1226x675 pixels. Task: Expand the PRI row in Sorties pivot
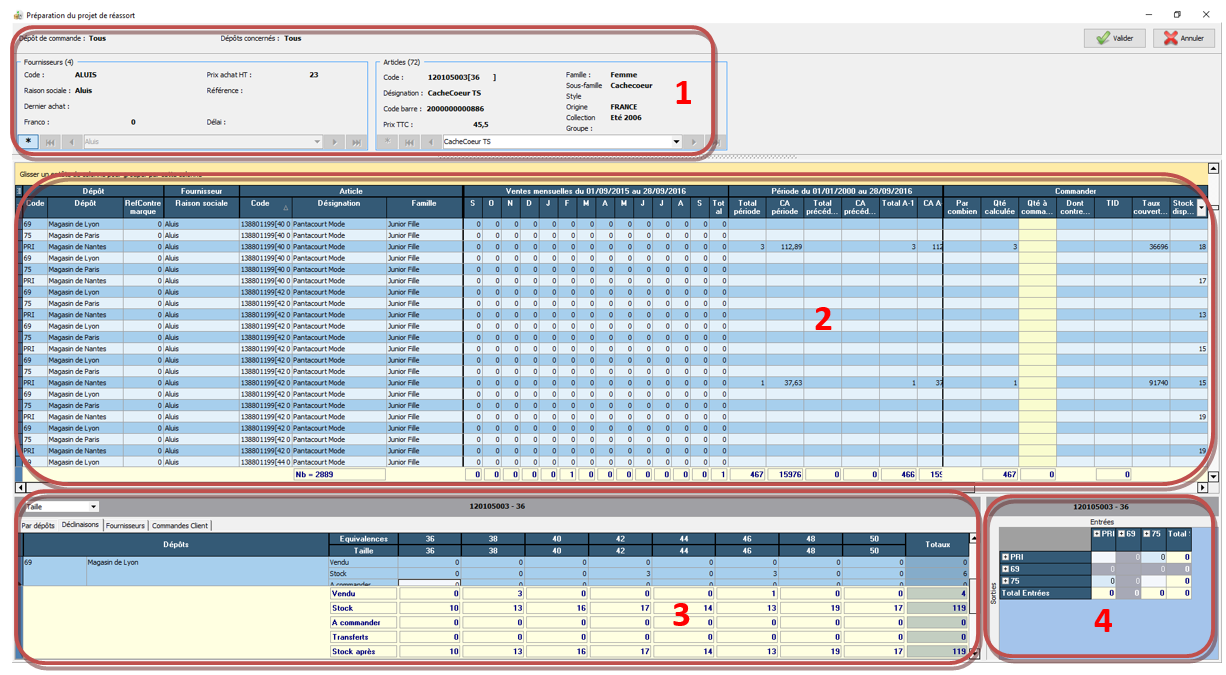pos(1005,557)
